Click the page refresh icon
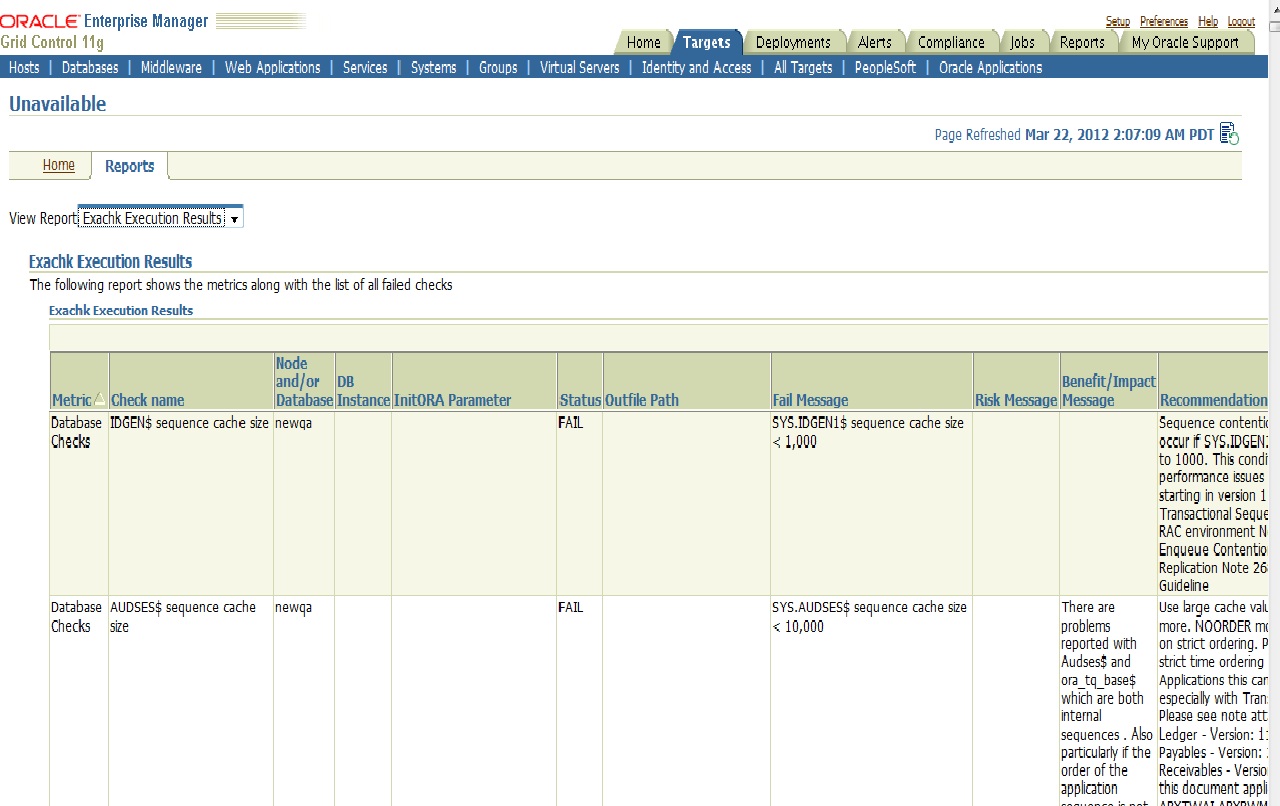1280x806 pixels. coord(1230,134)
